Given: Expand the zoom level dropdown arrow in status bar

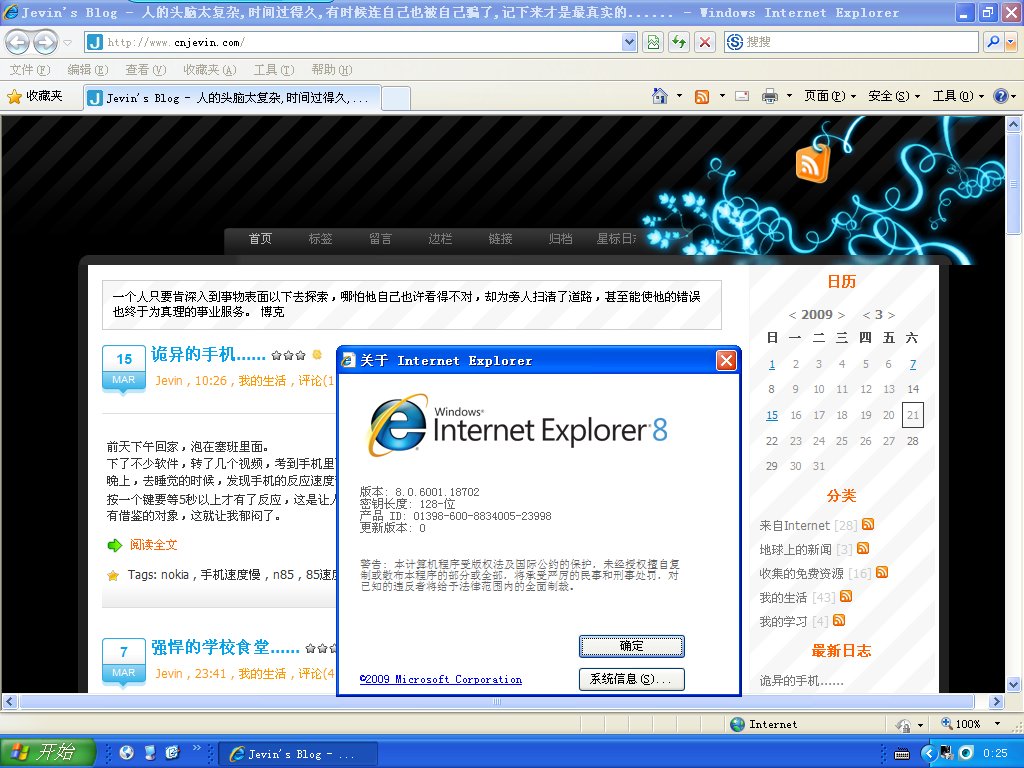Looking at the screenshot, I should (x=997, y=724).
